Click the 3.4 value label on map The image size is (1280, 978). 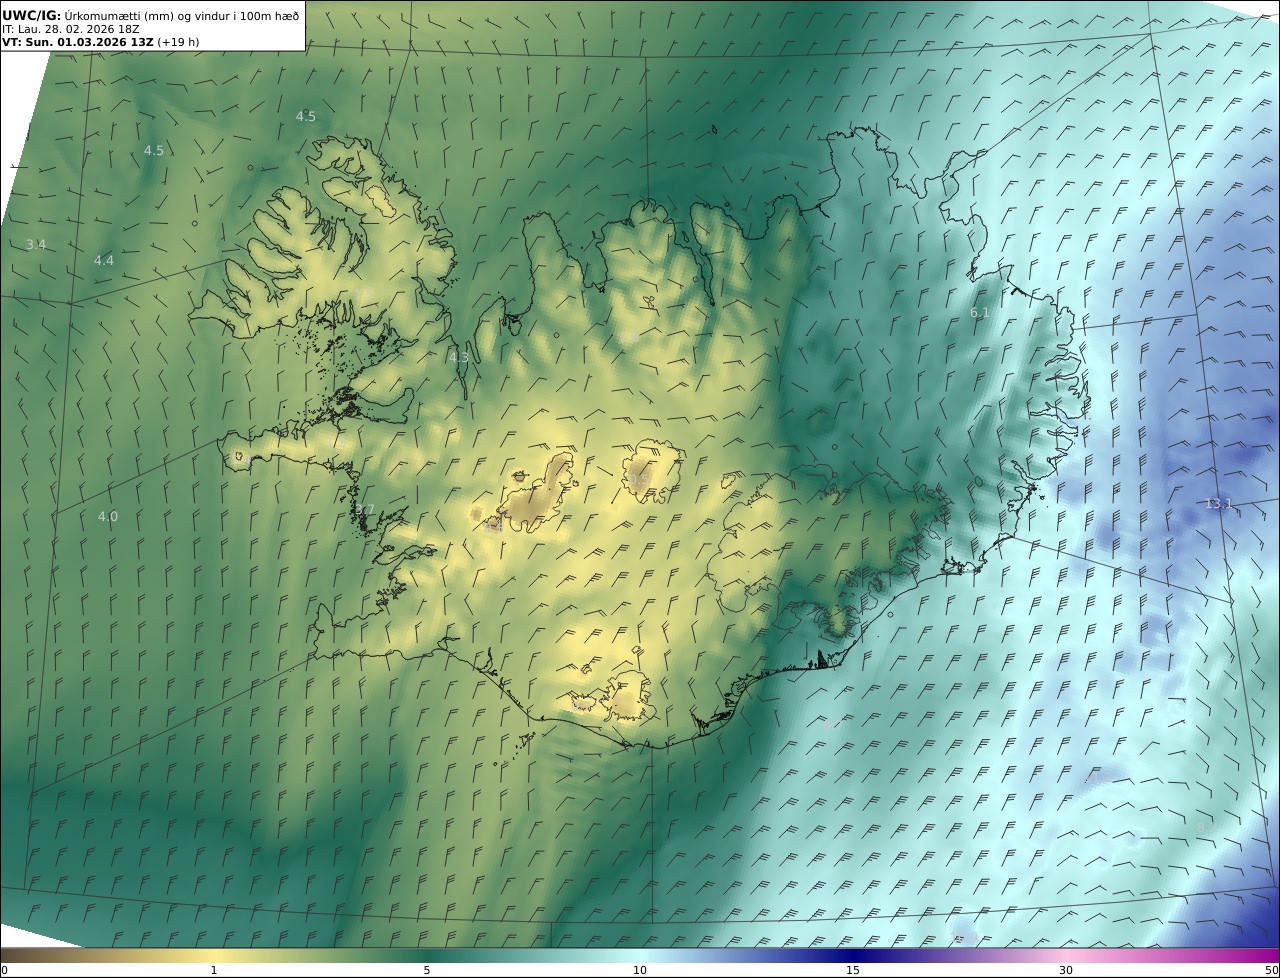[36, 245]
